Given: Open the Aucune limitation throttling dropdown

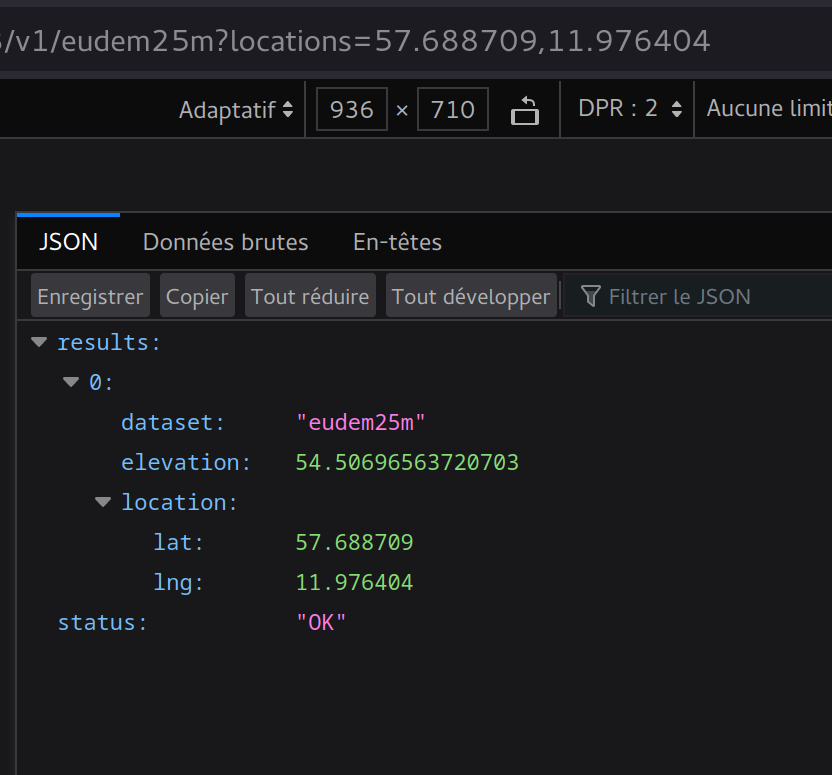Looking at the screenshot, I should click(x=769, y=109).
